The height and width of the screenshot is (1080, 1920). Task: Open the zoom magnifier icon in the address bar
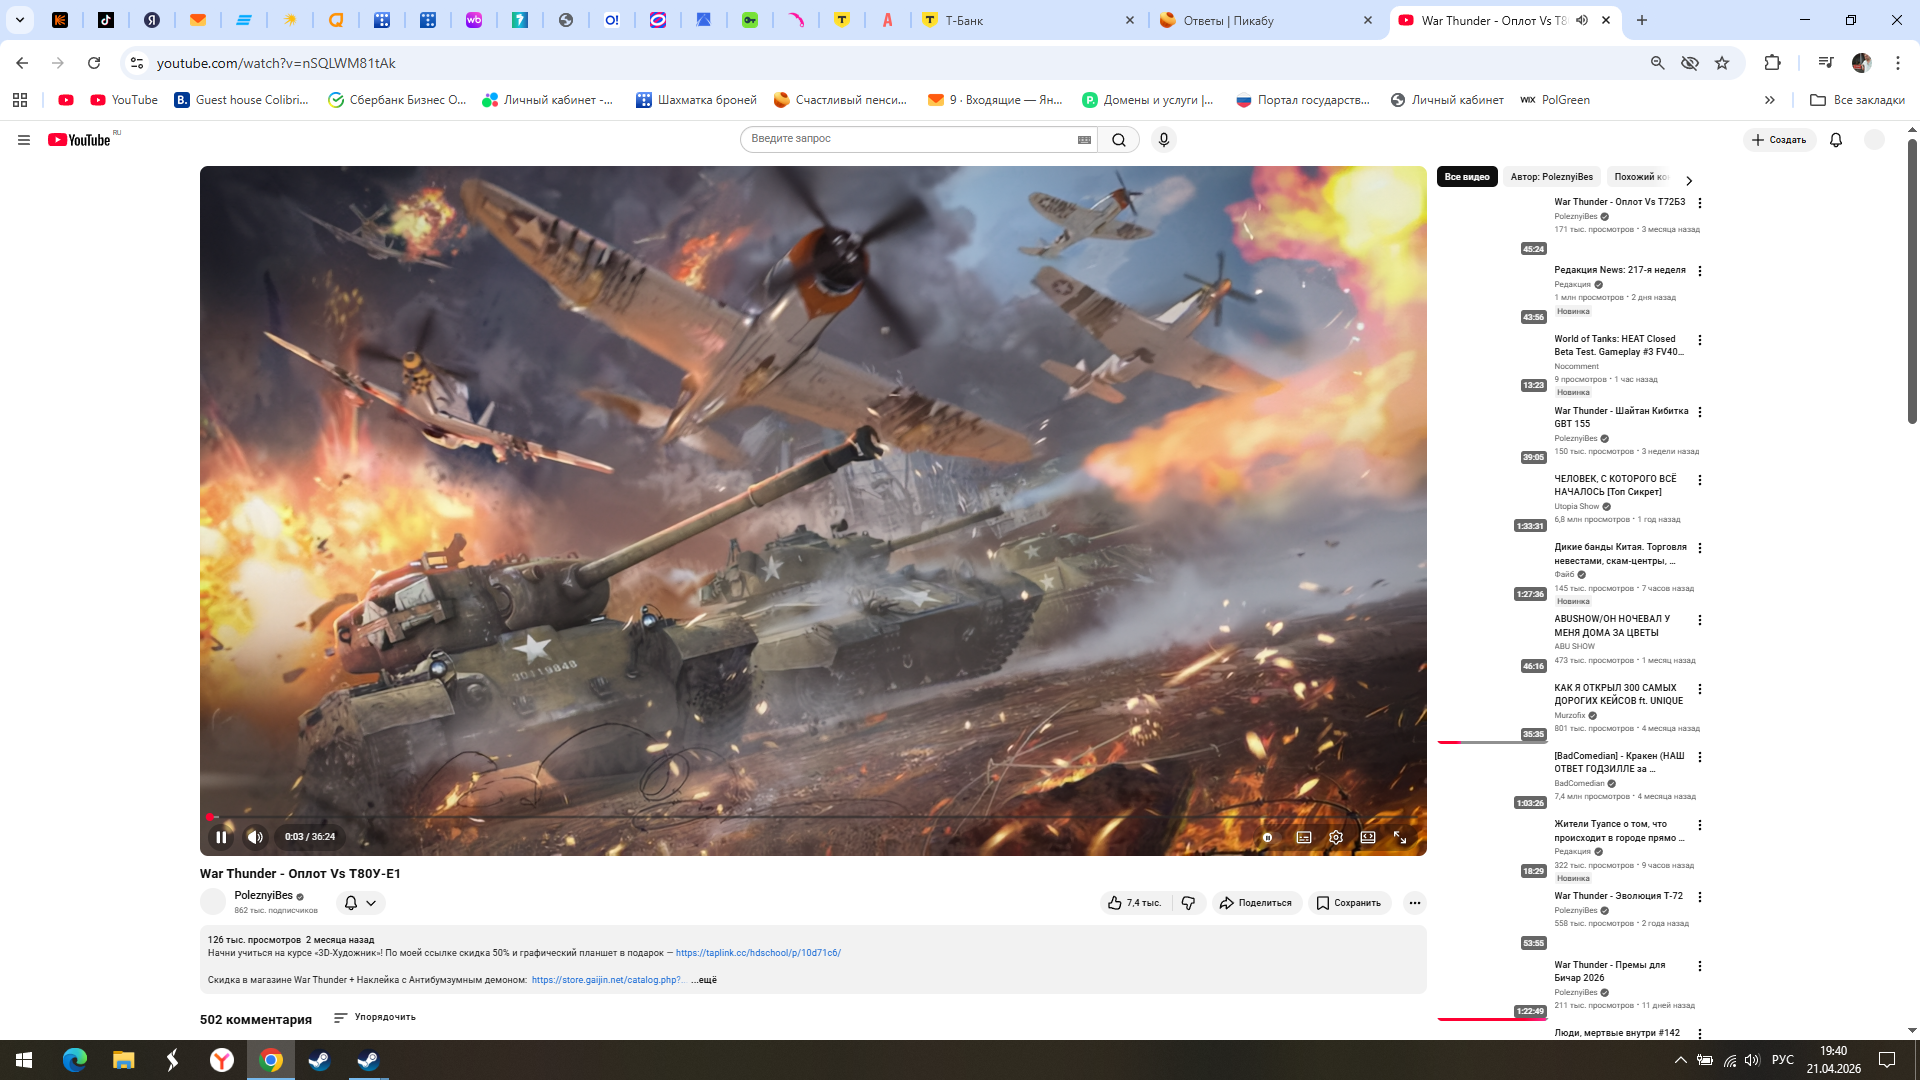coord(1657,63)
